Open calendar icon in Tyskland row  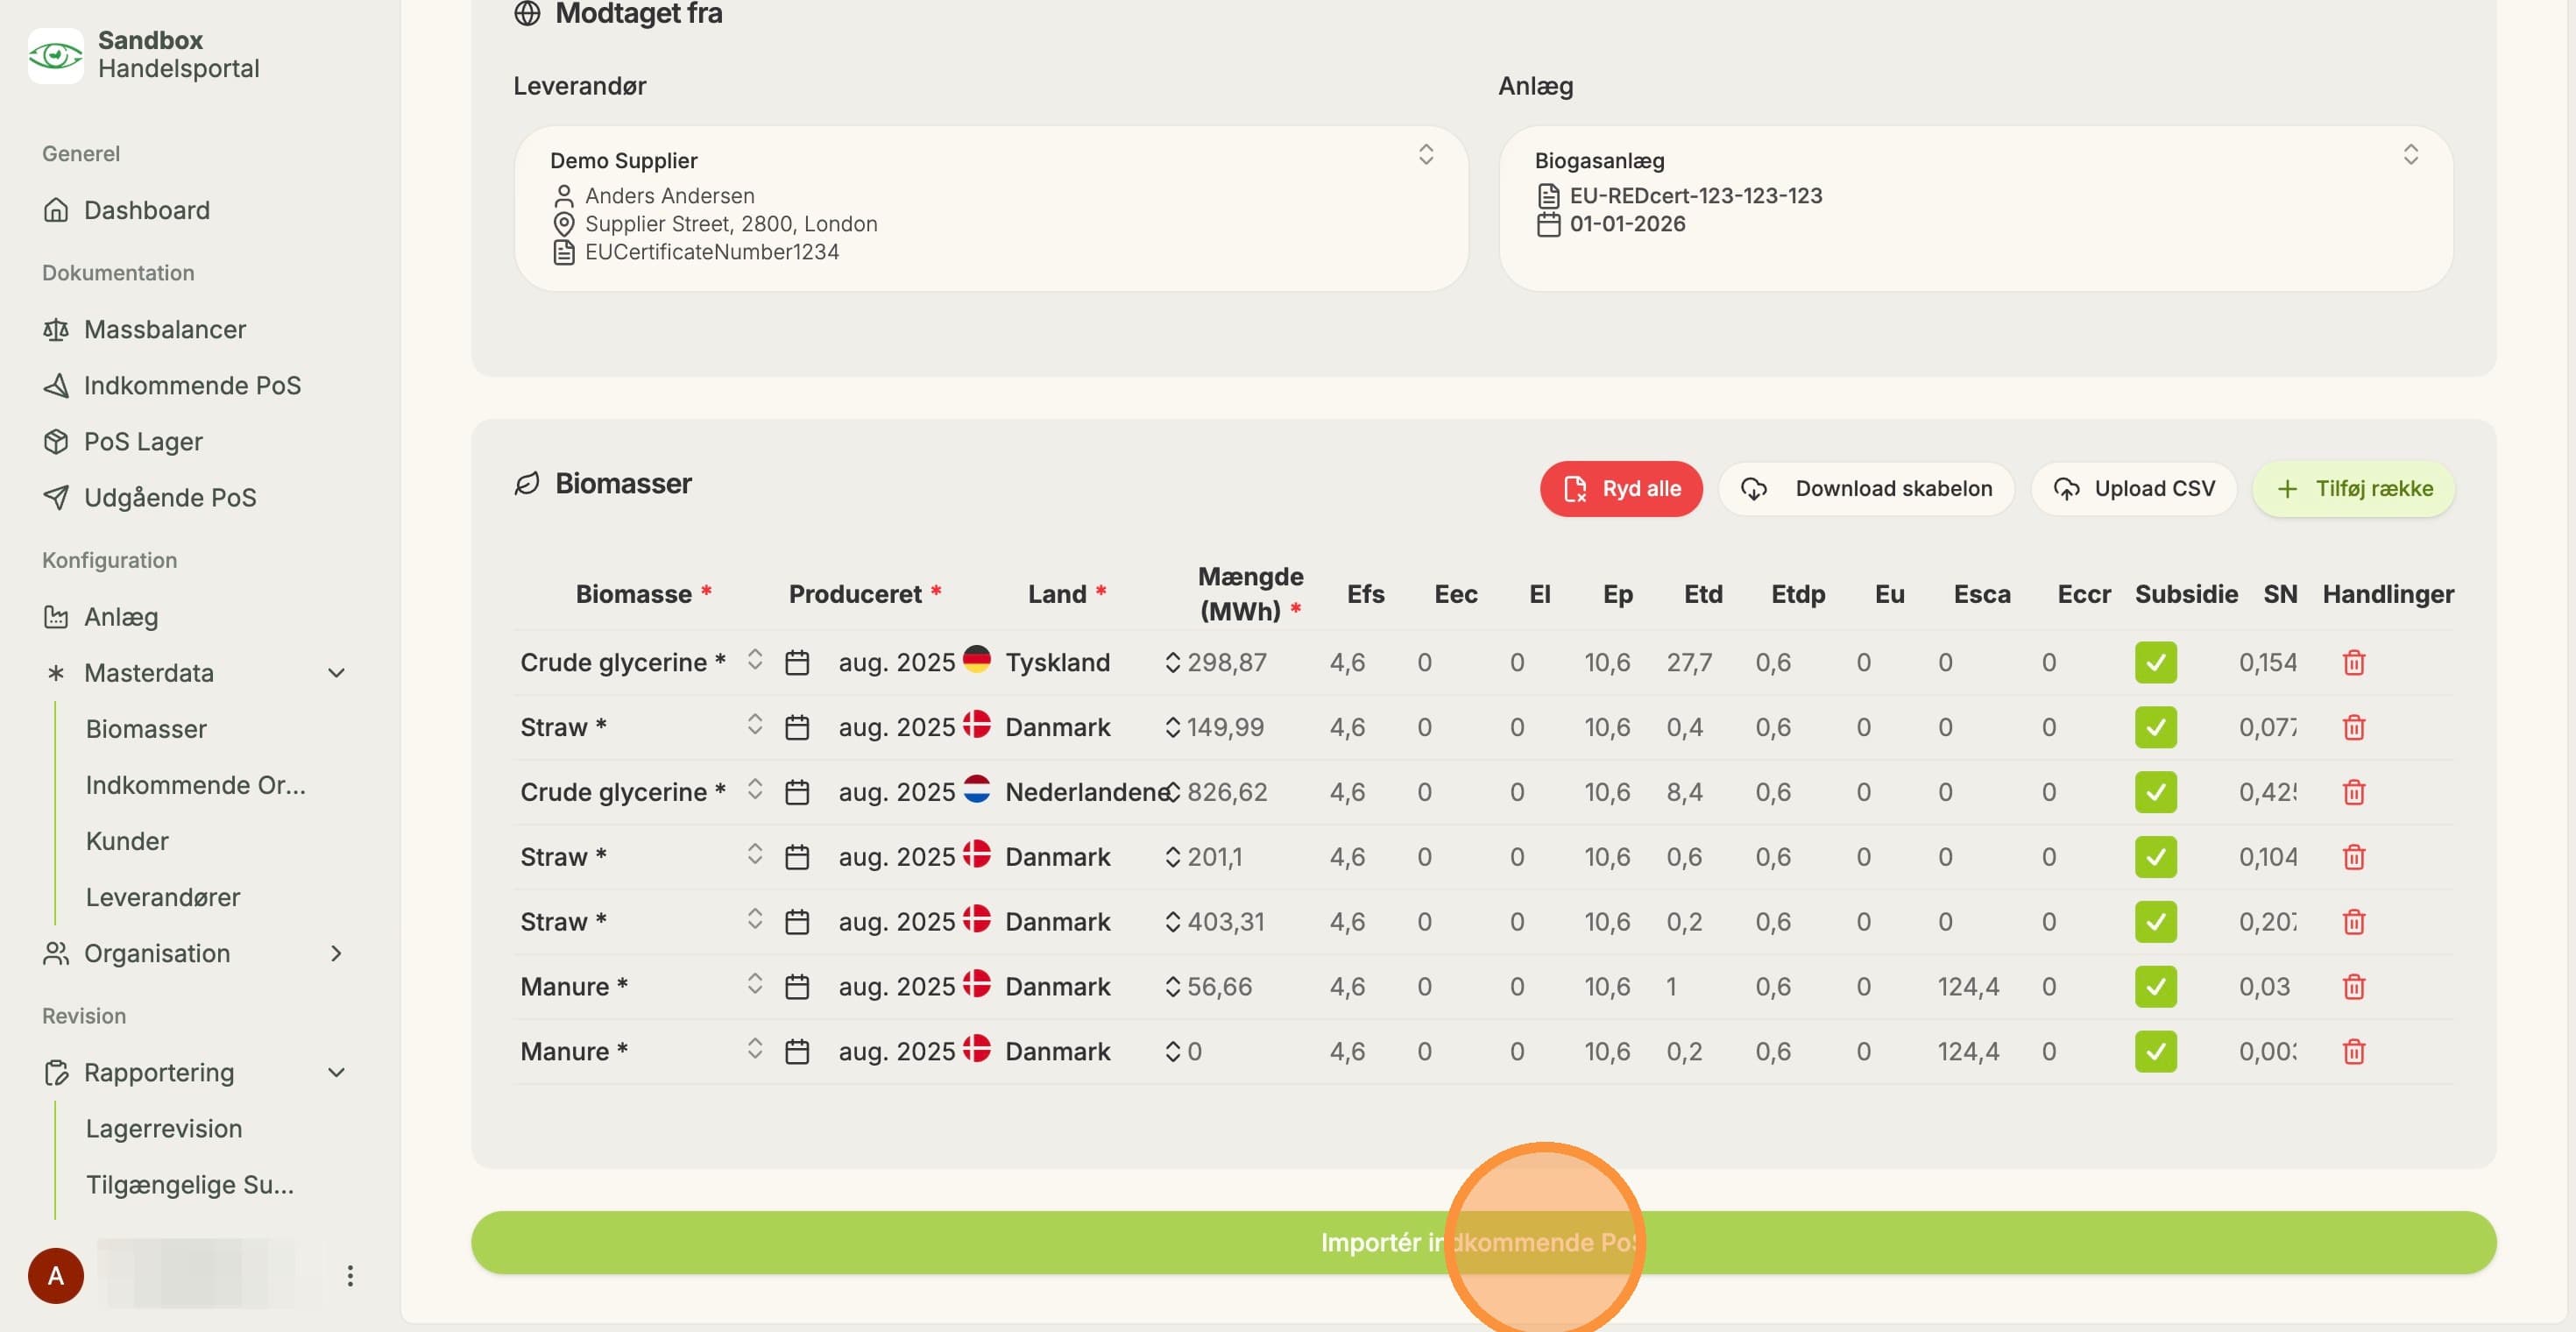[x=797, y=662]
